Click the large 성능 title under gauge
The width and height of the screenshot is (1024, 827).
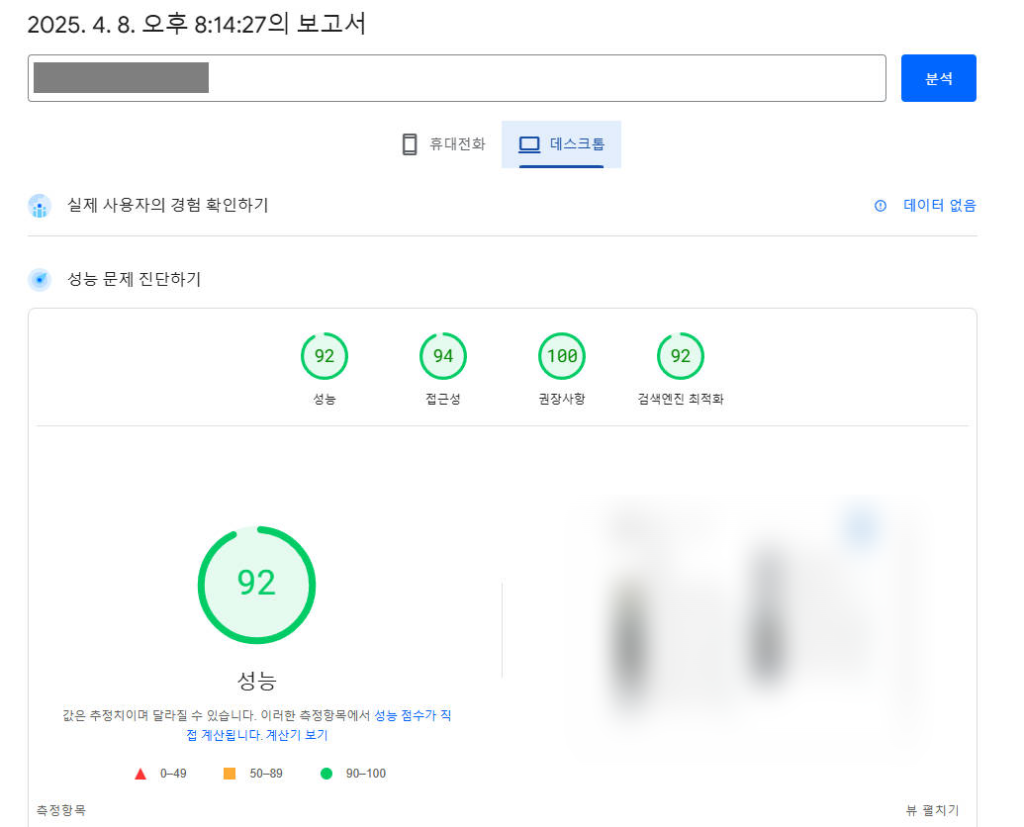tap(257, 681)
